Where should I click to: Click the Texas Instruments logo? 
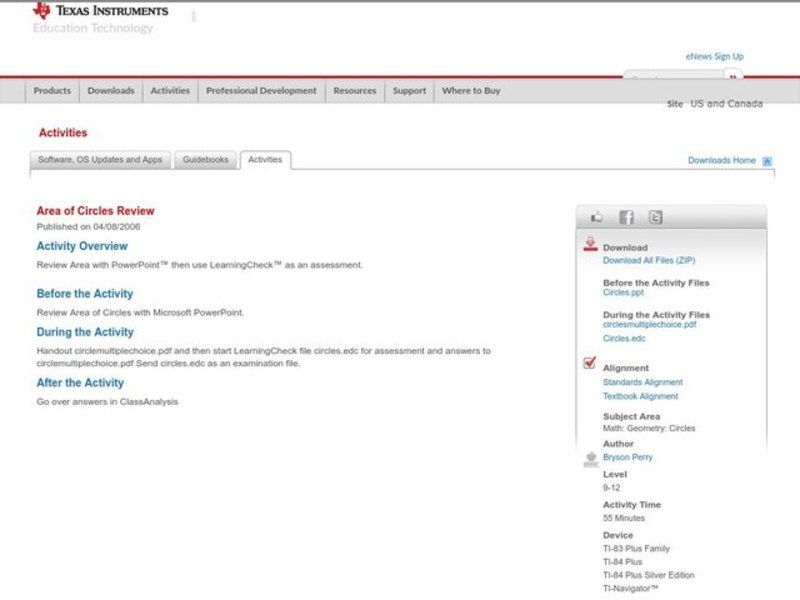[x=99, y=11]
